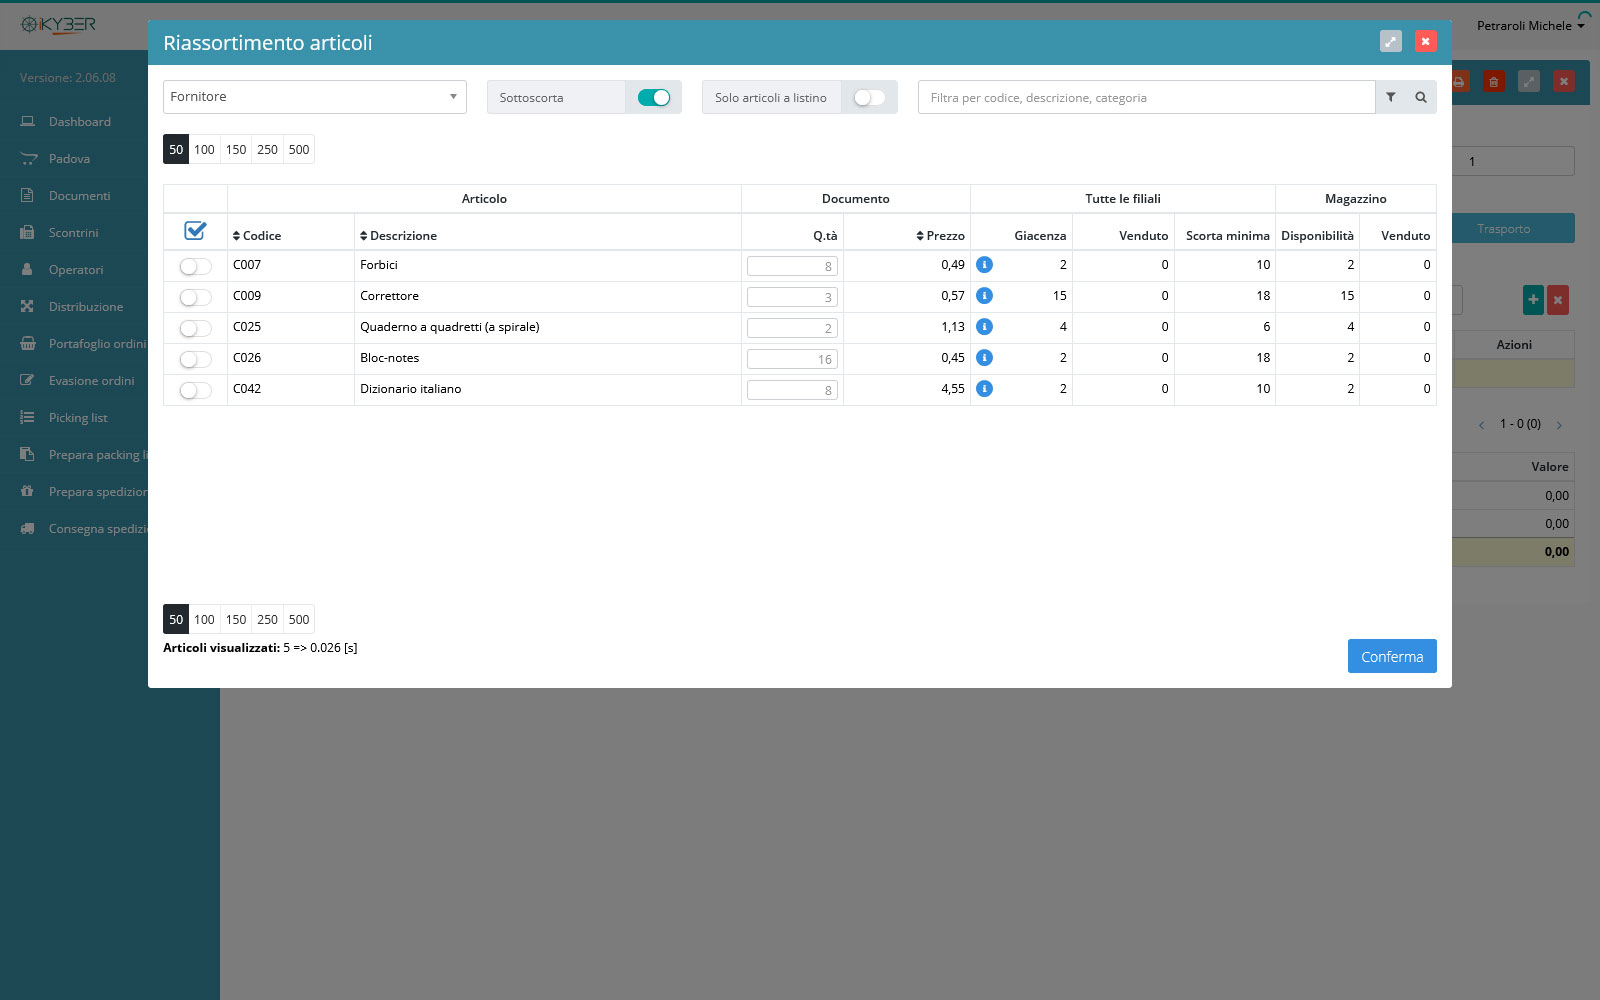Open Petraroli Michele user menu
The width and height of the screenshot is (1600, 1000).
click(1530, 26)
